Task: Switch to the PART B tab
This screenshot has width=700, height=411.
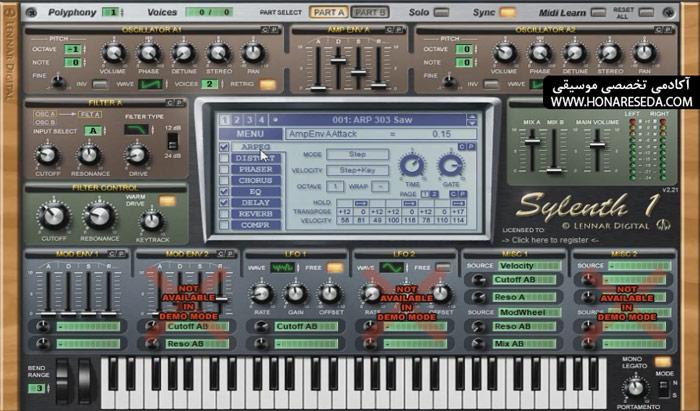Action: [370, 12]
